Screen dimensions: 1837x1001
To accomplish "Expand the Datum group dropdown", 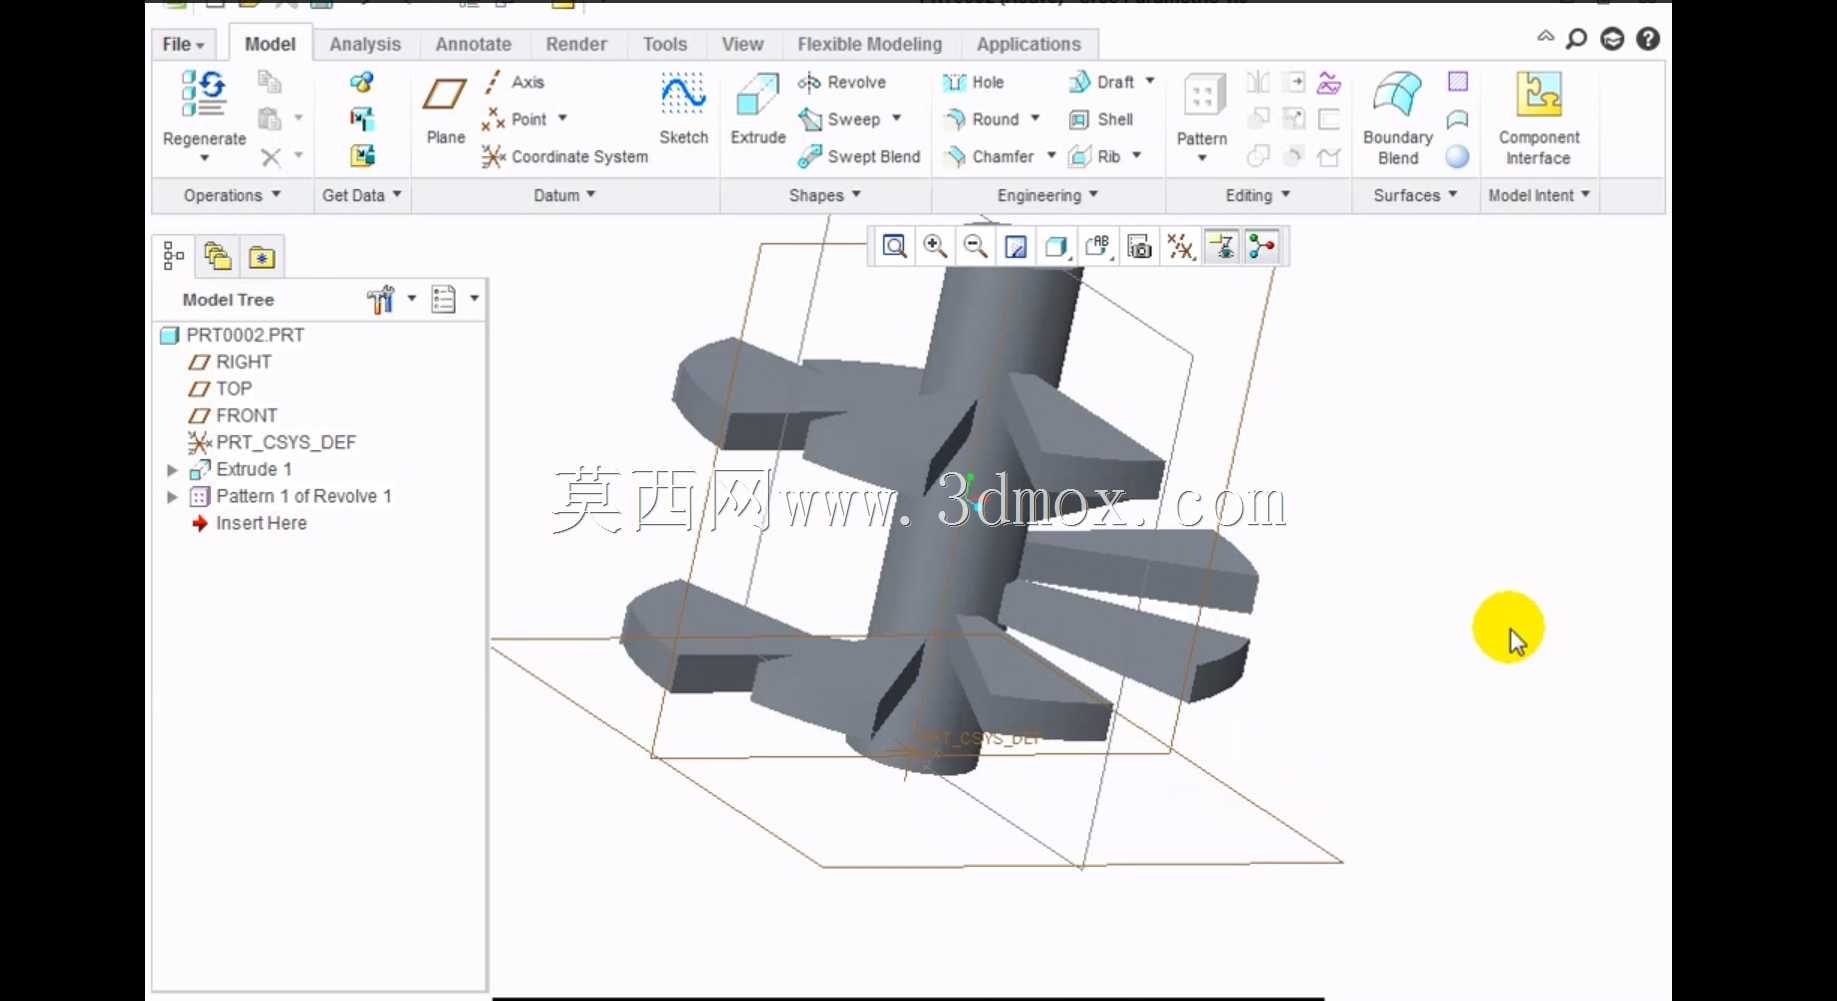I will click(x=565, y=195).
